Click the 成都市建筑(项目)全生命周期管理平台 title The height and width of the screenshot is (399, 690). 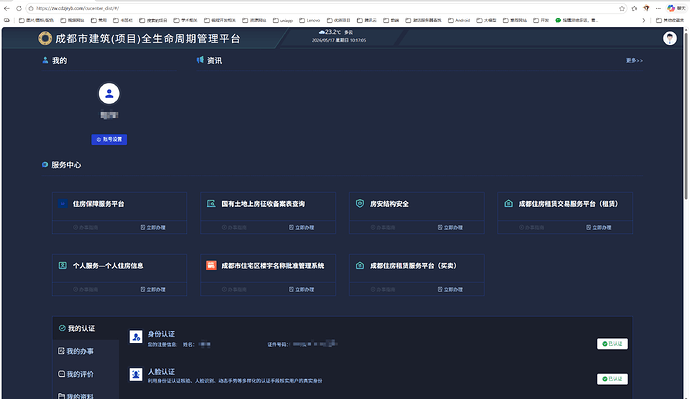(x=148, y=39)
